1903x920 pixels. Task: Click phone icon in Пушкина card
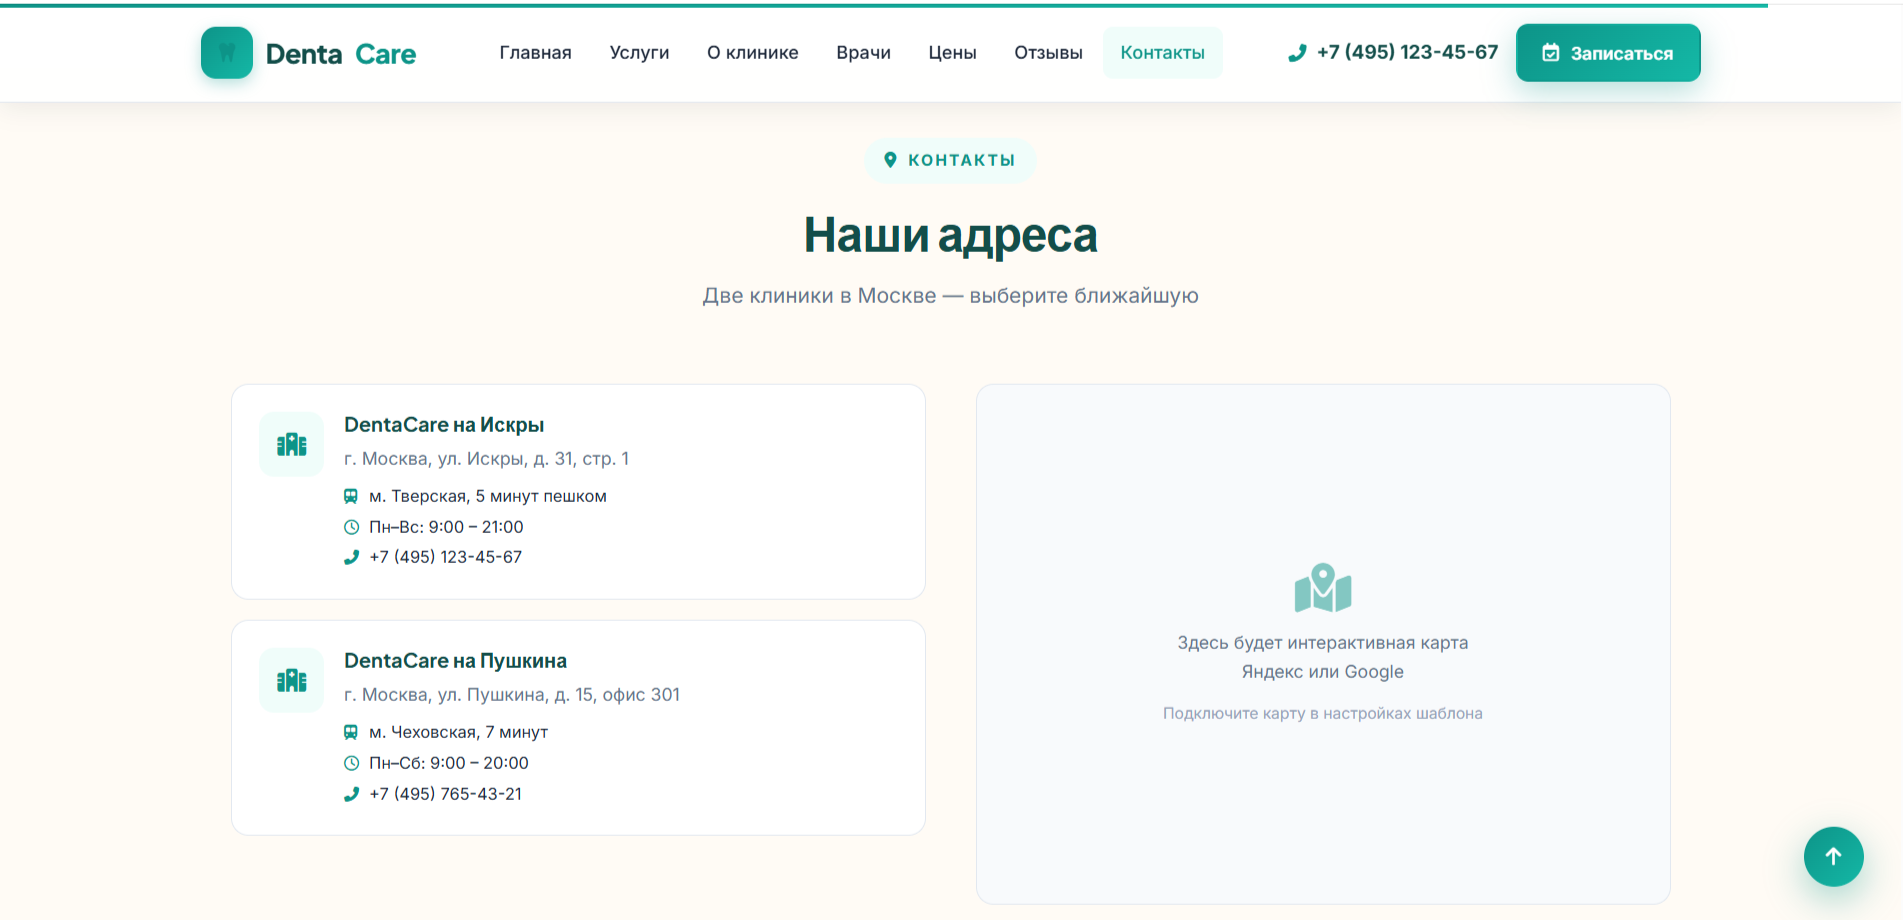[351, 794]
